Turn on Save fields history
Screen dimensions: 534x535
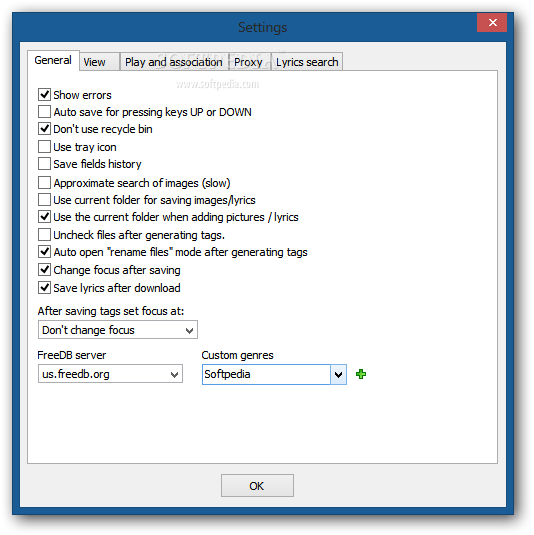(44, 164)
